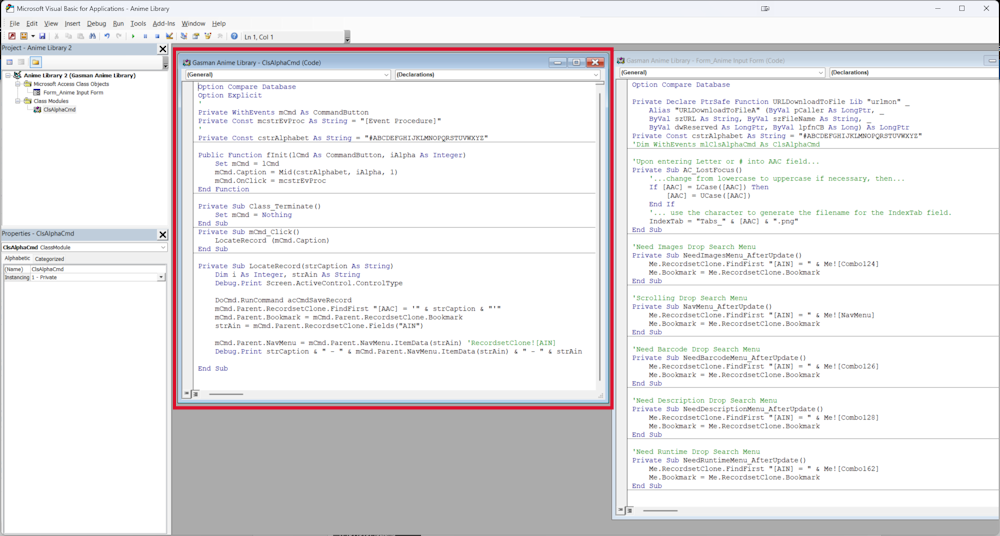Click the toolbar options overflow arrow

pyautogui.click(x=347, y=38)
